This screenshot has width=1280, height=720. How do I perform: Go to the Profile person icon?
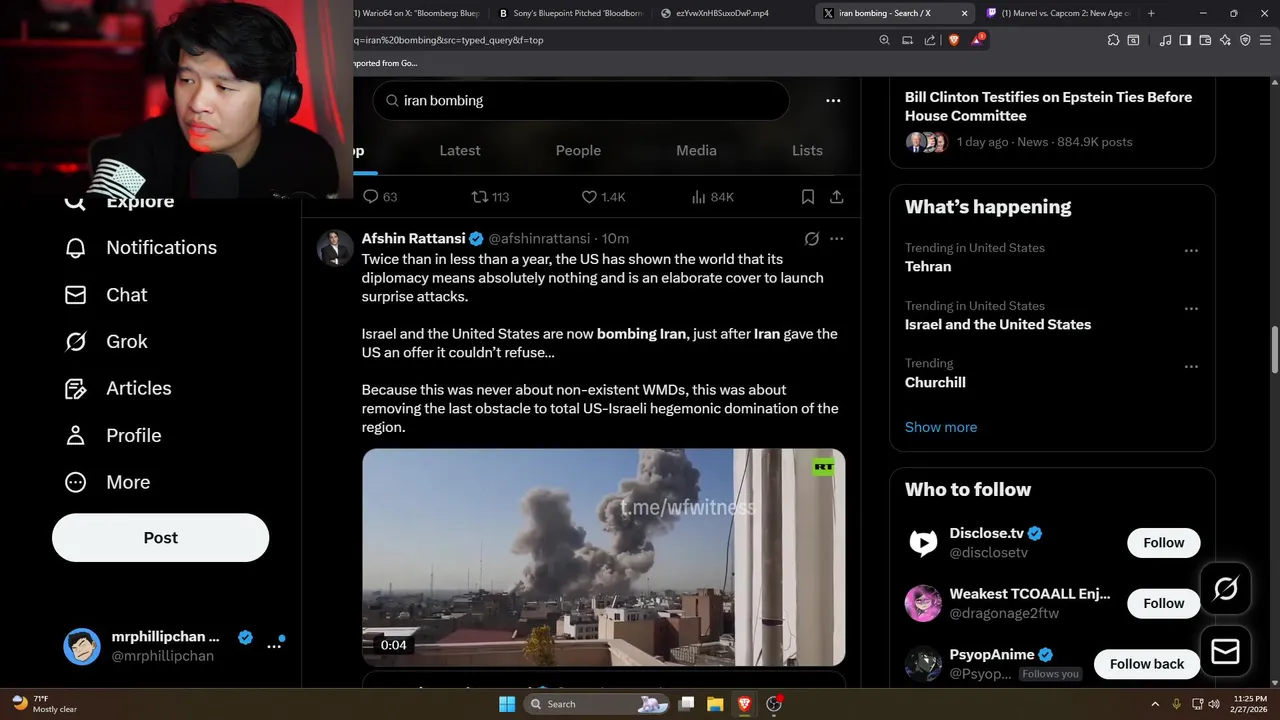(x=75, y=436)
